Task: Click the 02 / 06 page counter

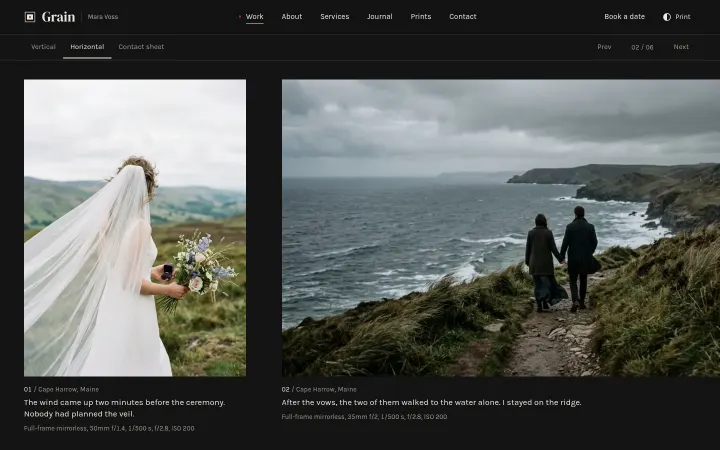Action: pos(642,47)
